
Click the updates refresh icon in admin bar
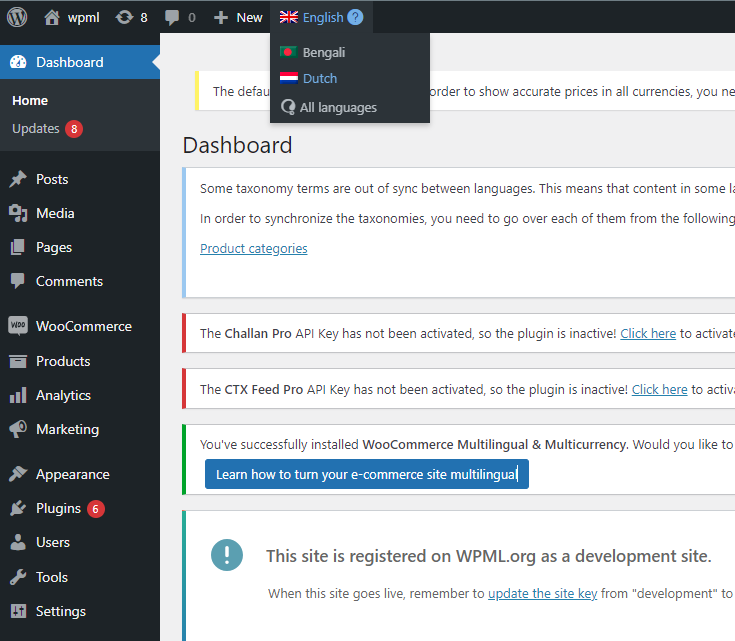[x=124, y=17]
